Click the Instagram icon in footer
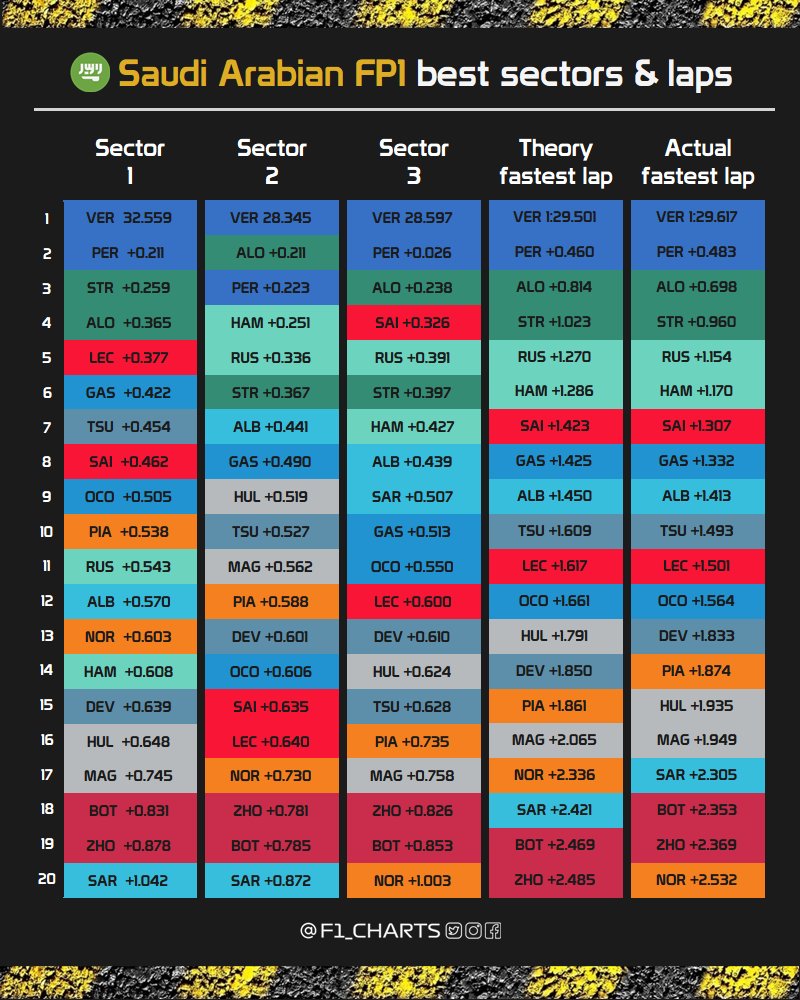The height and width of the screenshot is (1000, 800). (473, 931)
